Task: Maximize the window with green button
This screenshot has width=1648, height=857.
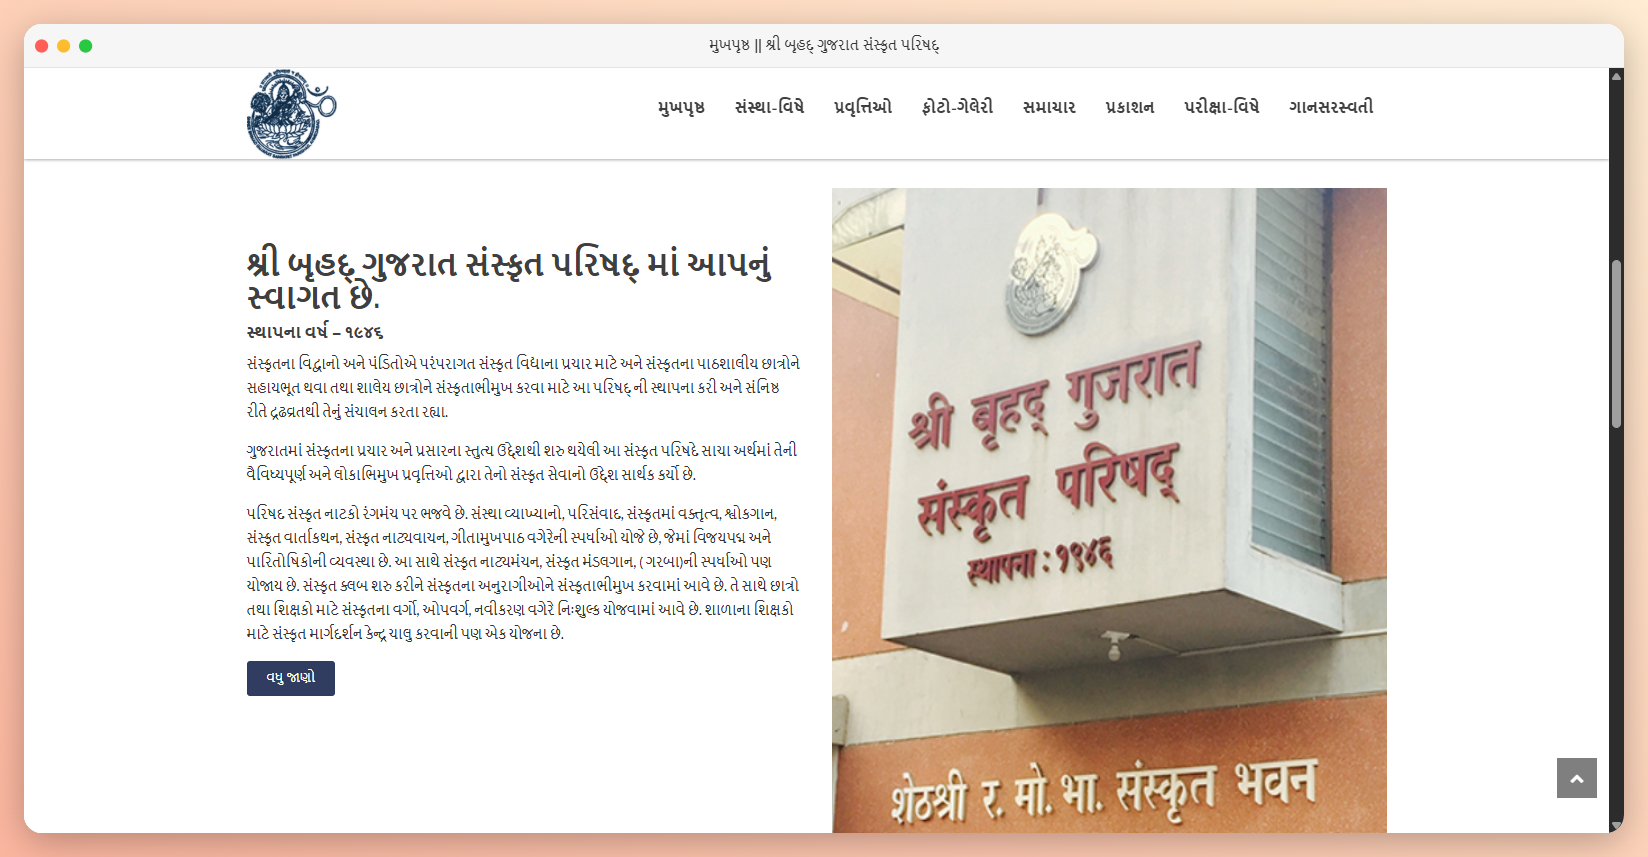Action: [86, 46]
